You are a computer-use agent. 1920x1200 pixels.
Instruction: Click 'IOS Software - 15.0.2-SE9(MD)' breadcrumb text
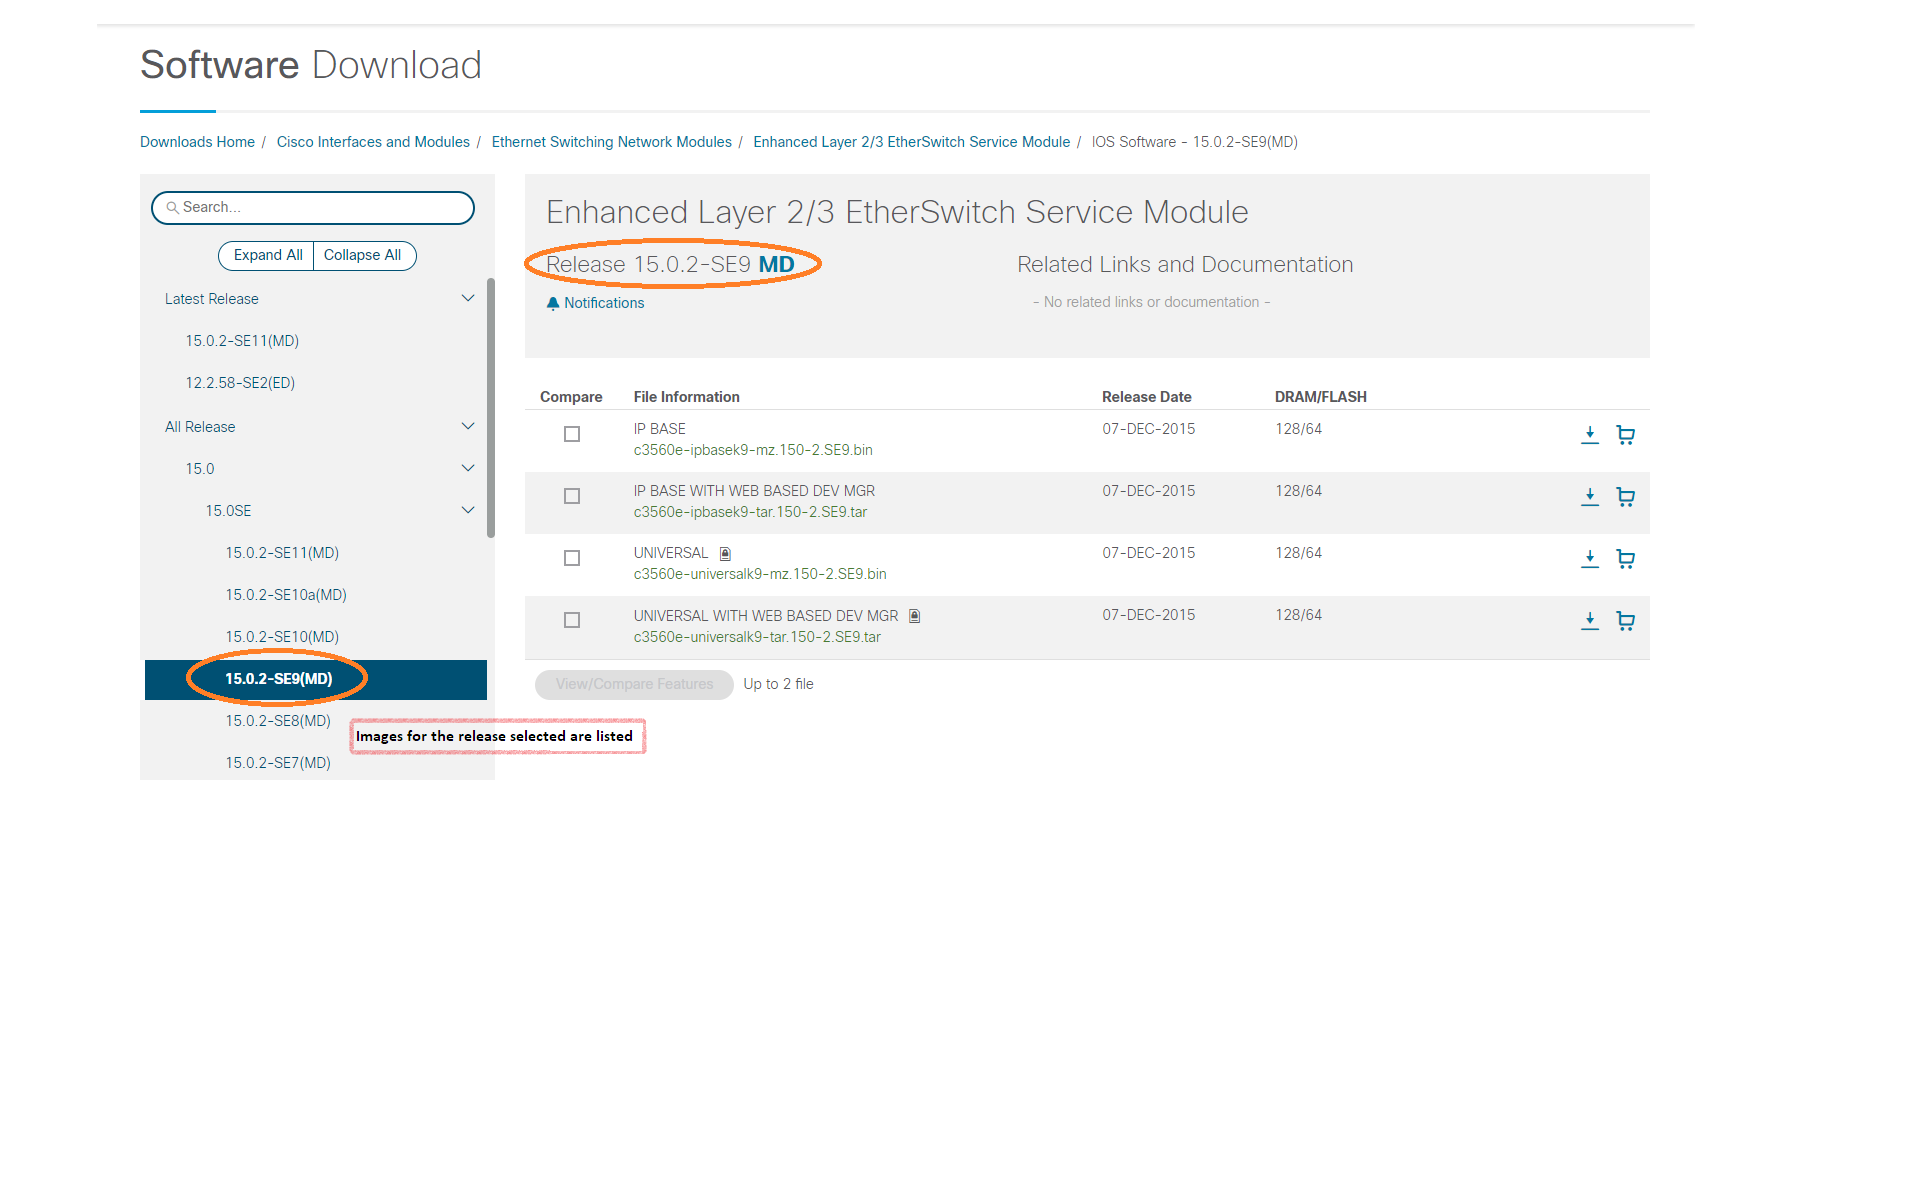click(1194, 142)
